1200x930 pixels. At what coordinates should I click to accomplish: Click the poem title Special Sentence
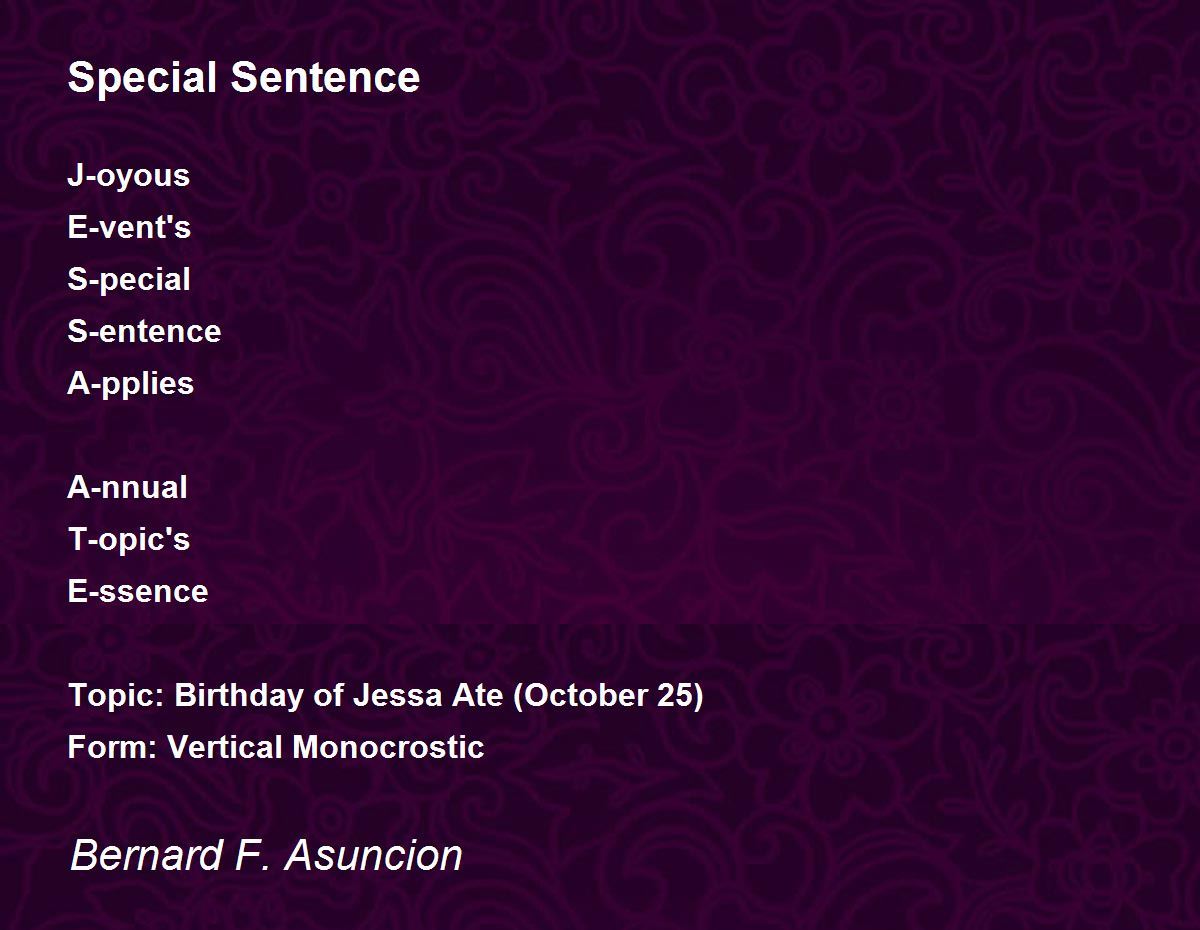[x=244, y=78]
